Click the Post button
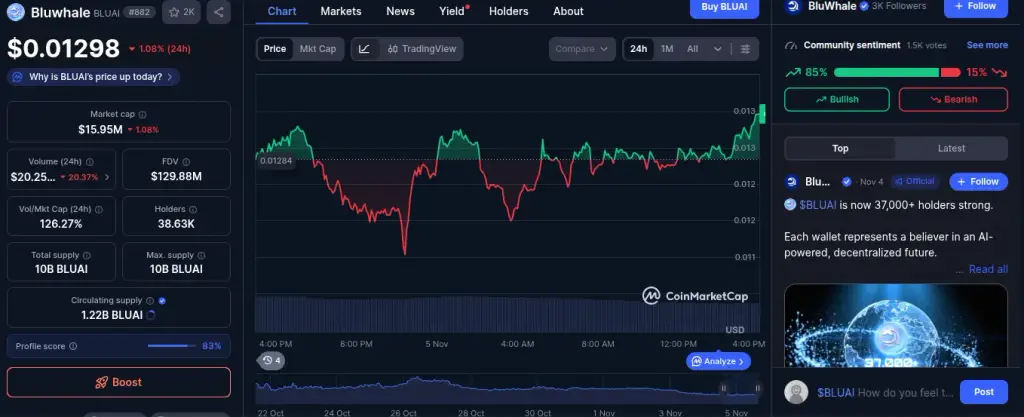The width and height of the screenshot is (1024, 417). pos(984,392)
